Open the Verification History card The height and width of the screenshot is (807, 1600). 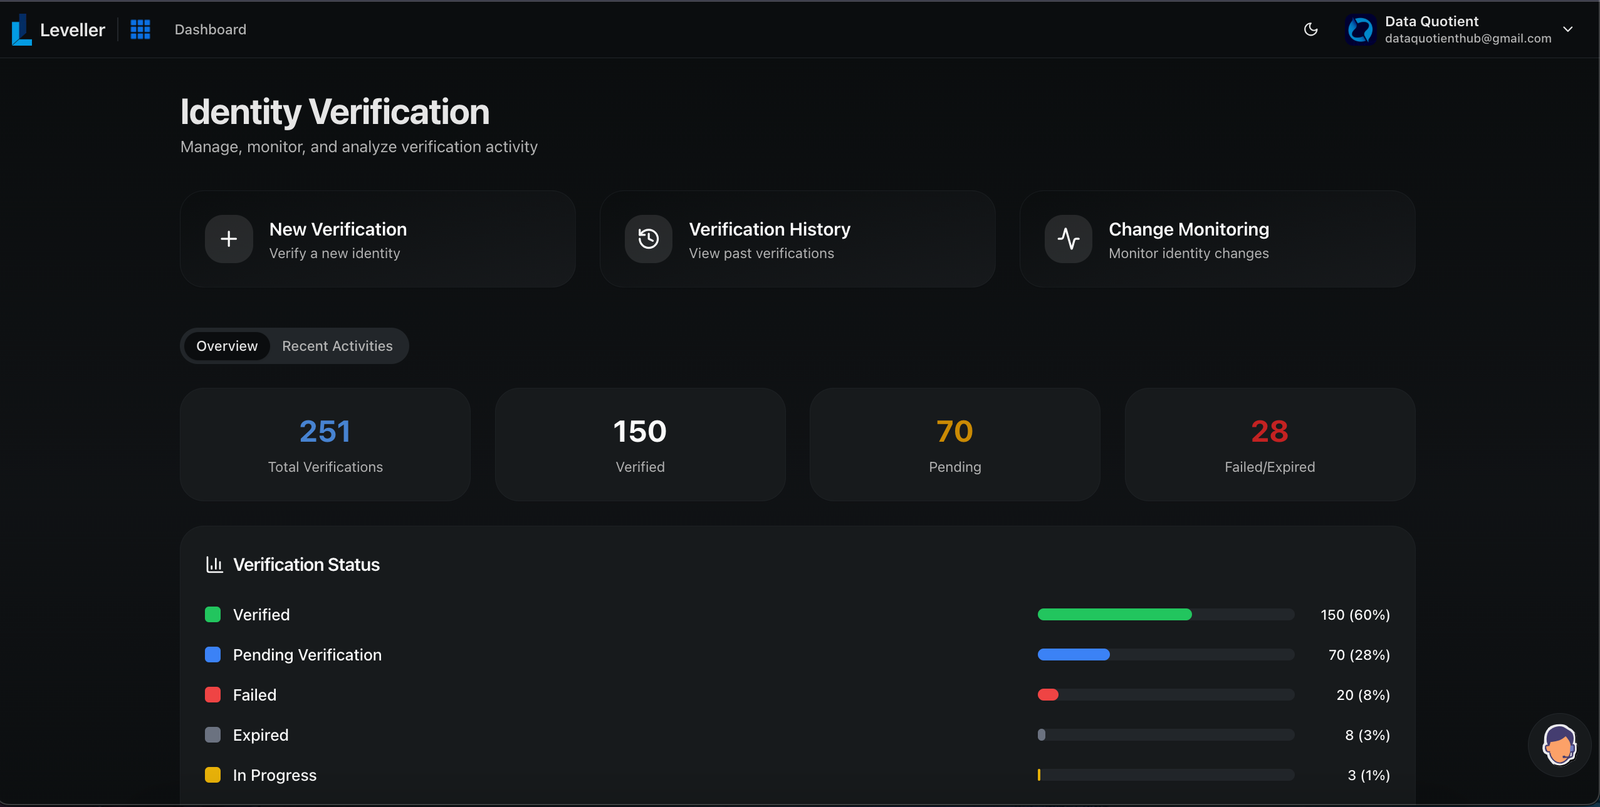pyautogui.click(x=797, y=239)
